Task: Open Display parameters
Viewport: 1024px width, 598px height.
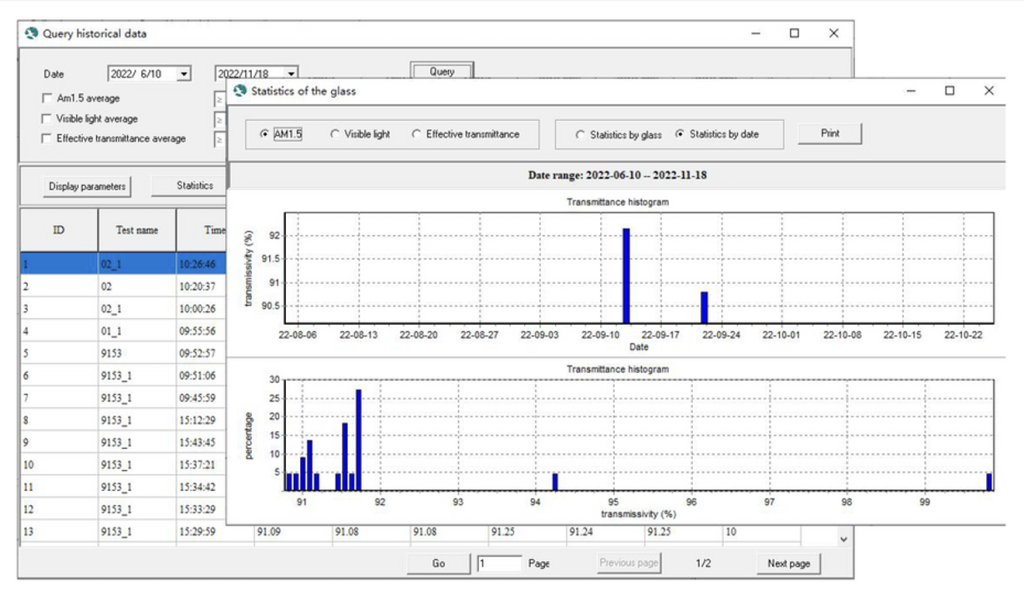Action: pos(87,186)
